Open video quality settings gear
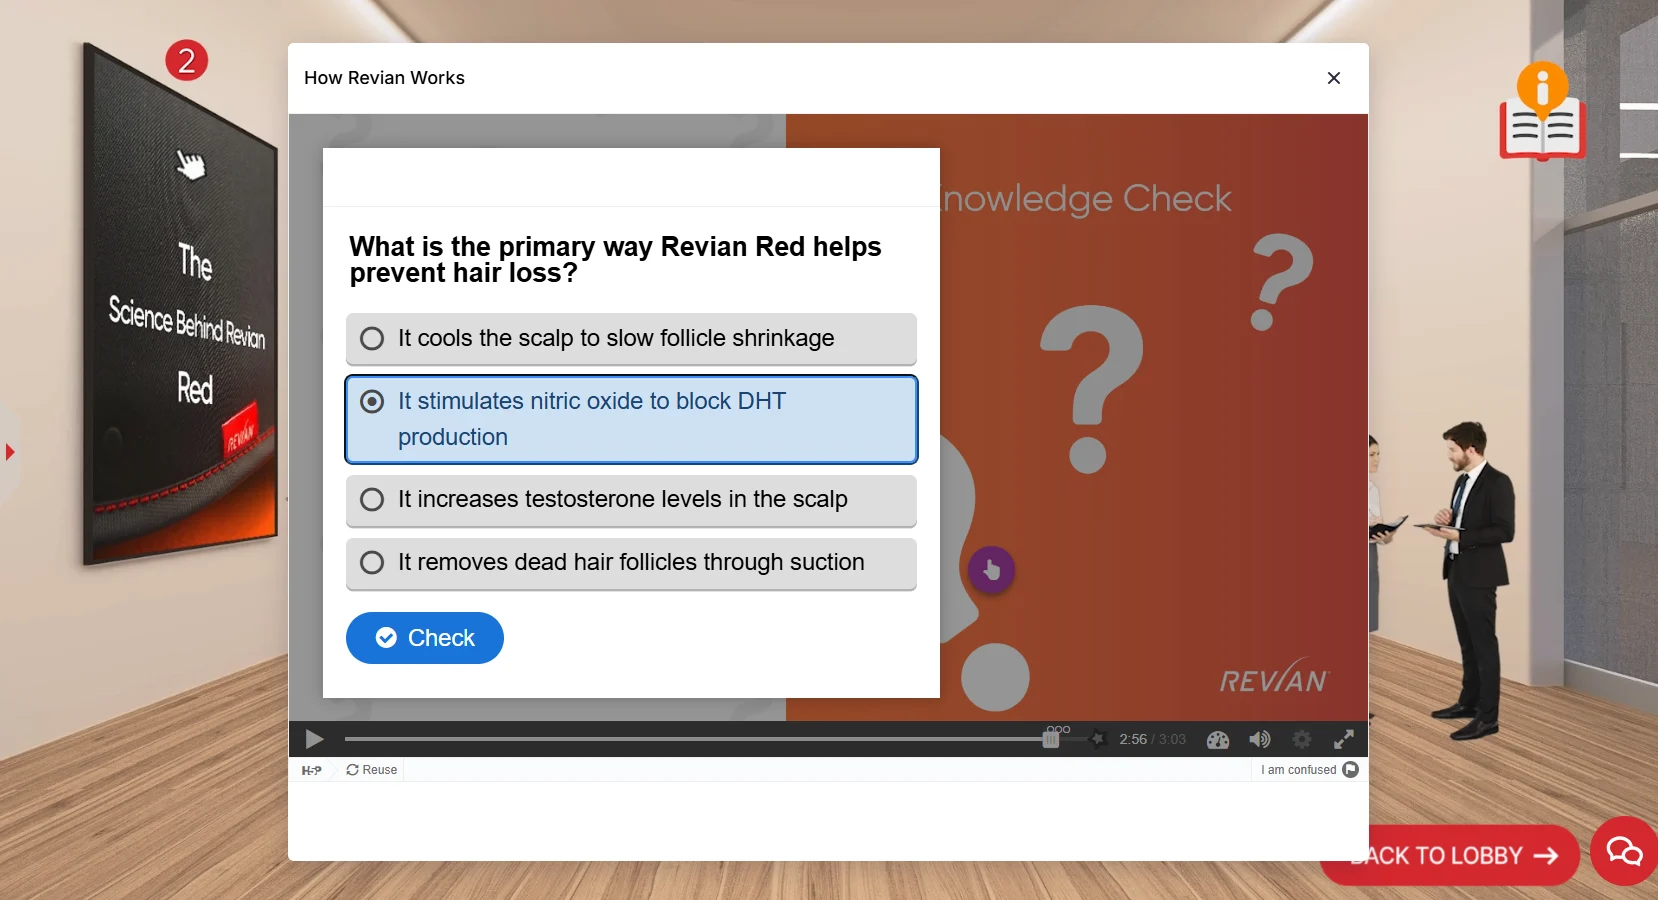The width and height of the screenshot is (1658, 900). (1301, 740)
